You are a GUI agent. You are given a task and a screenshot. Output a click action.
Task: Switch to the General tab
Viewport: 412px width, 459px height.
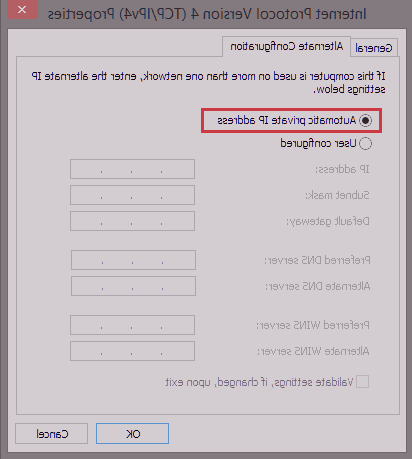point(374,48)
